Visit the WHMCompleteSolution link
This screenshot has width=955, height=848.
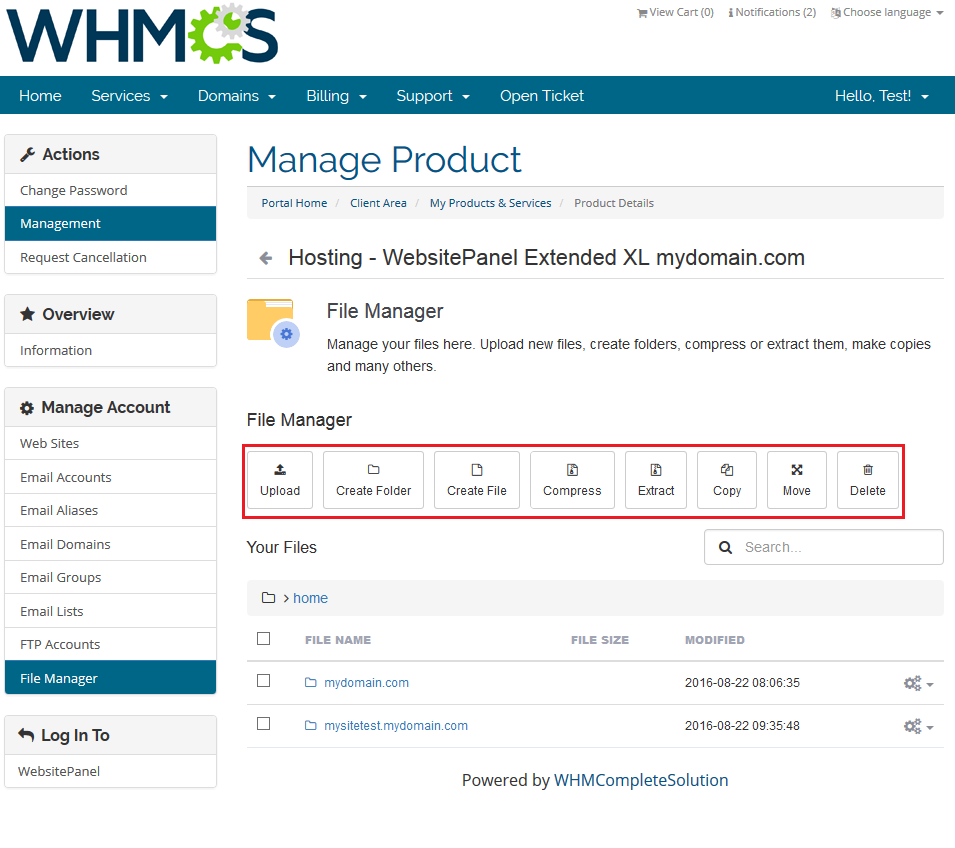click(641, 780)
